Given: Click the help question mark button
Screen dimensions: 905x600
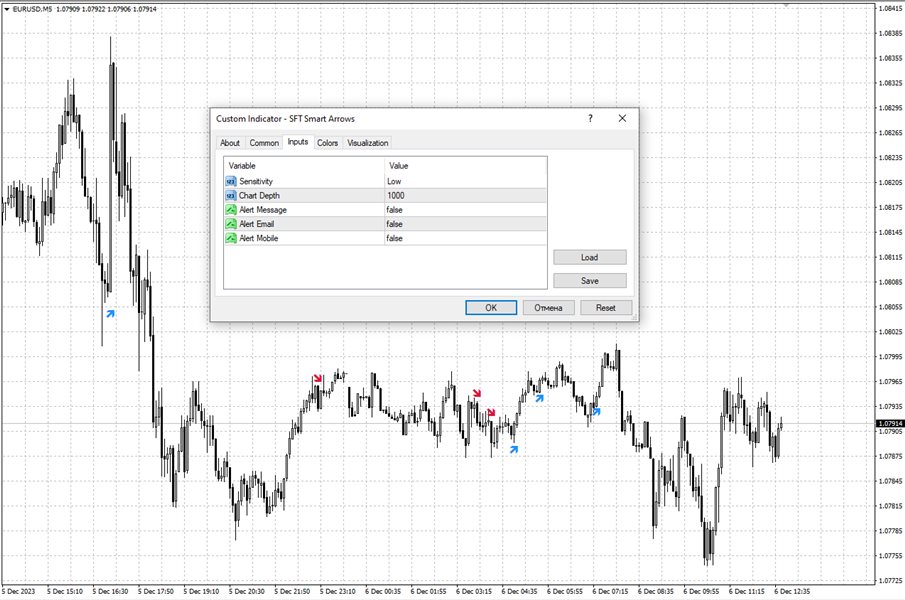Looking at the screenshot, I should [590, 118].
